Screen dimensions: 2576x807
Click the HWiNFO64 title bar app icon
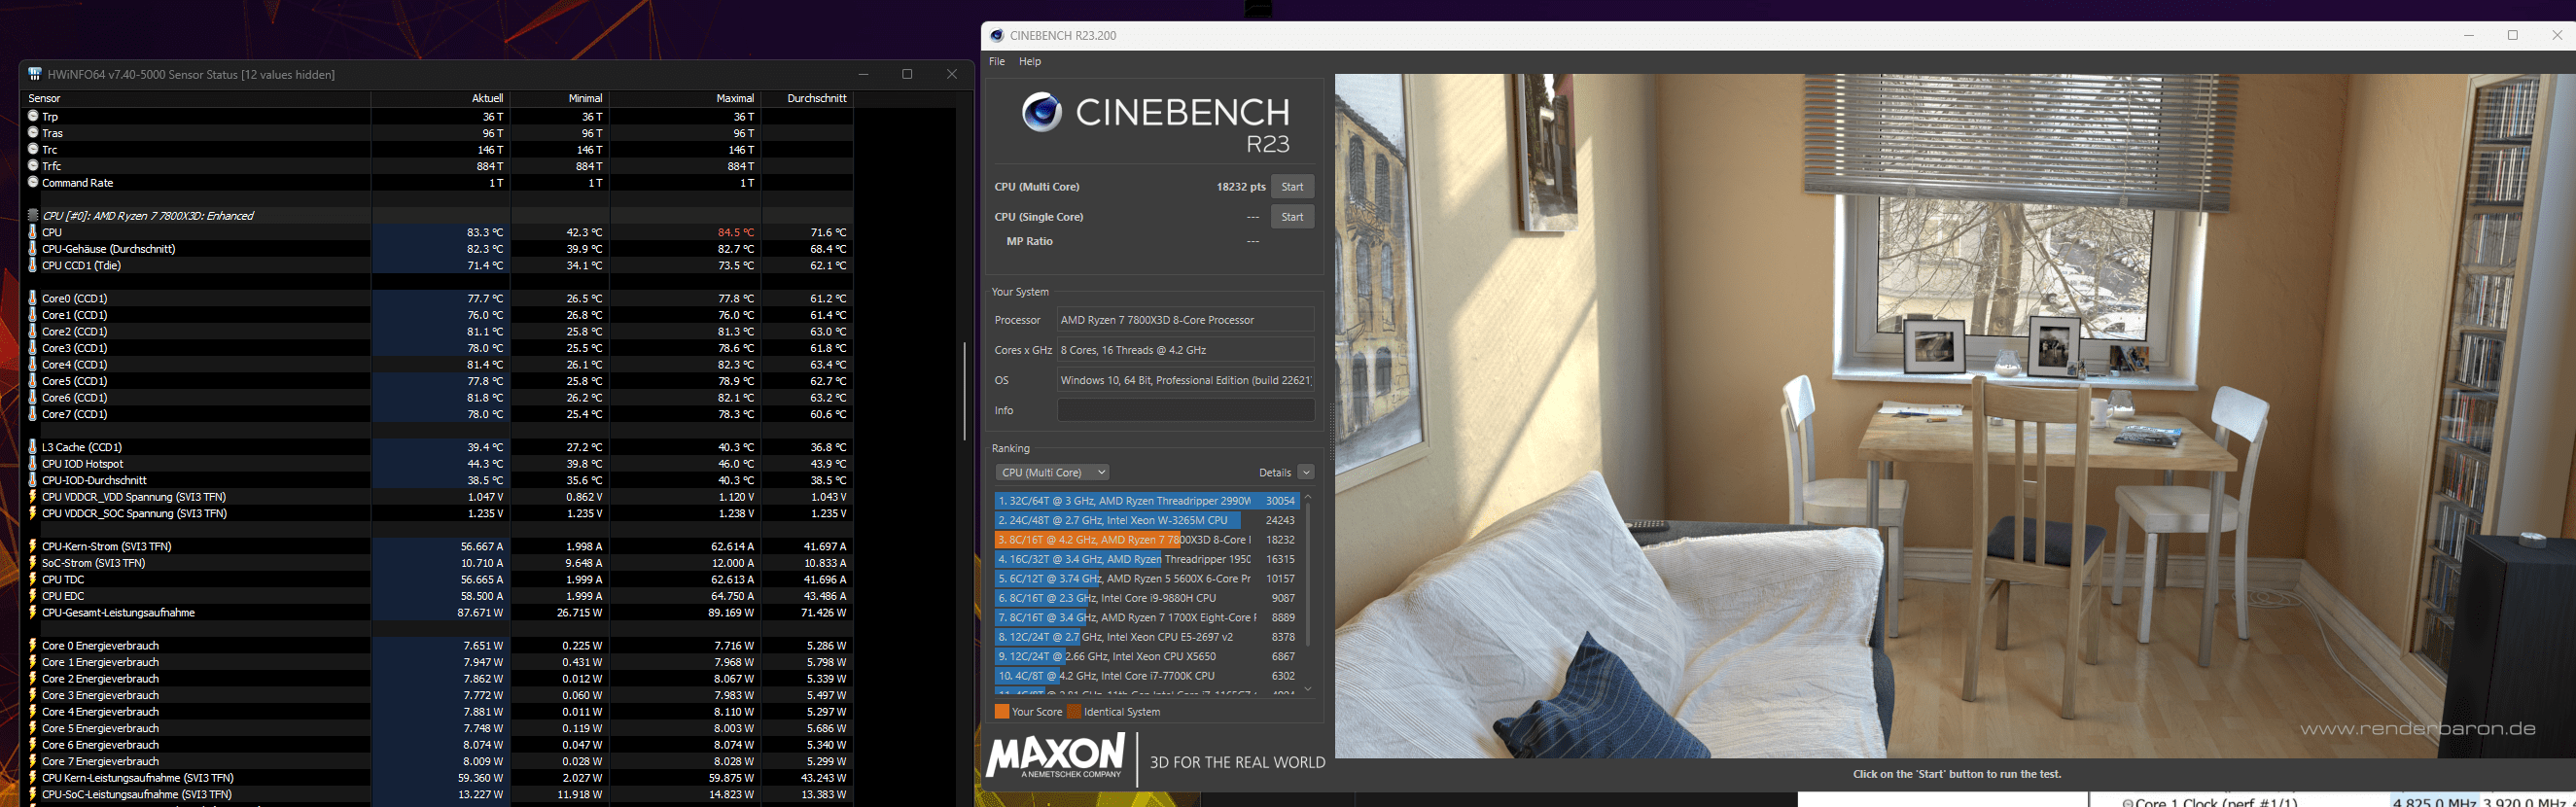click(35, 74)
